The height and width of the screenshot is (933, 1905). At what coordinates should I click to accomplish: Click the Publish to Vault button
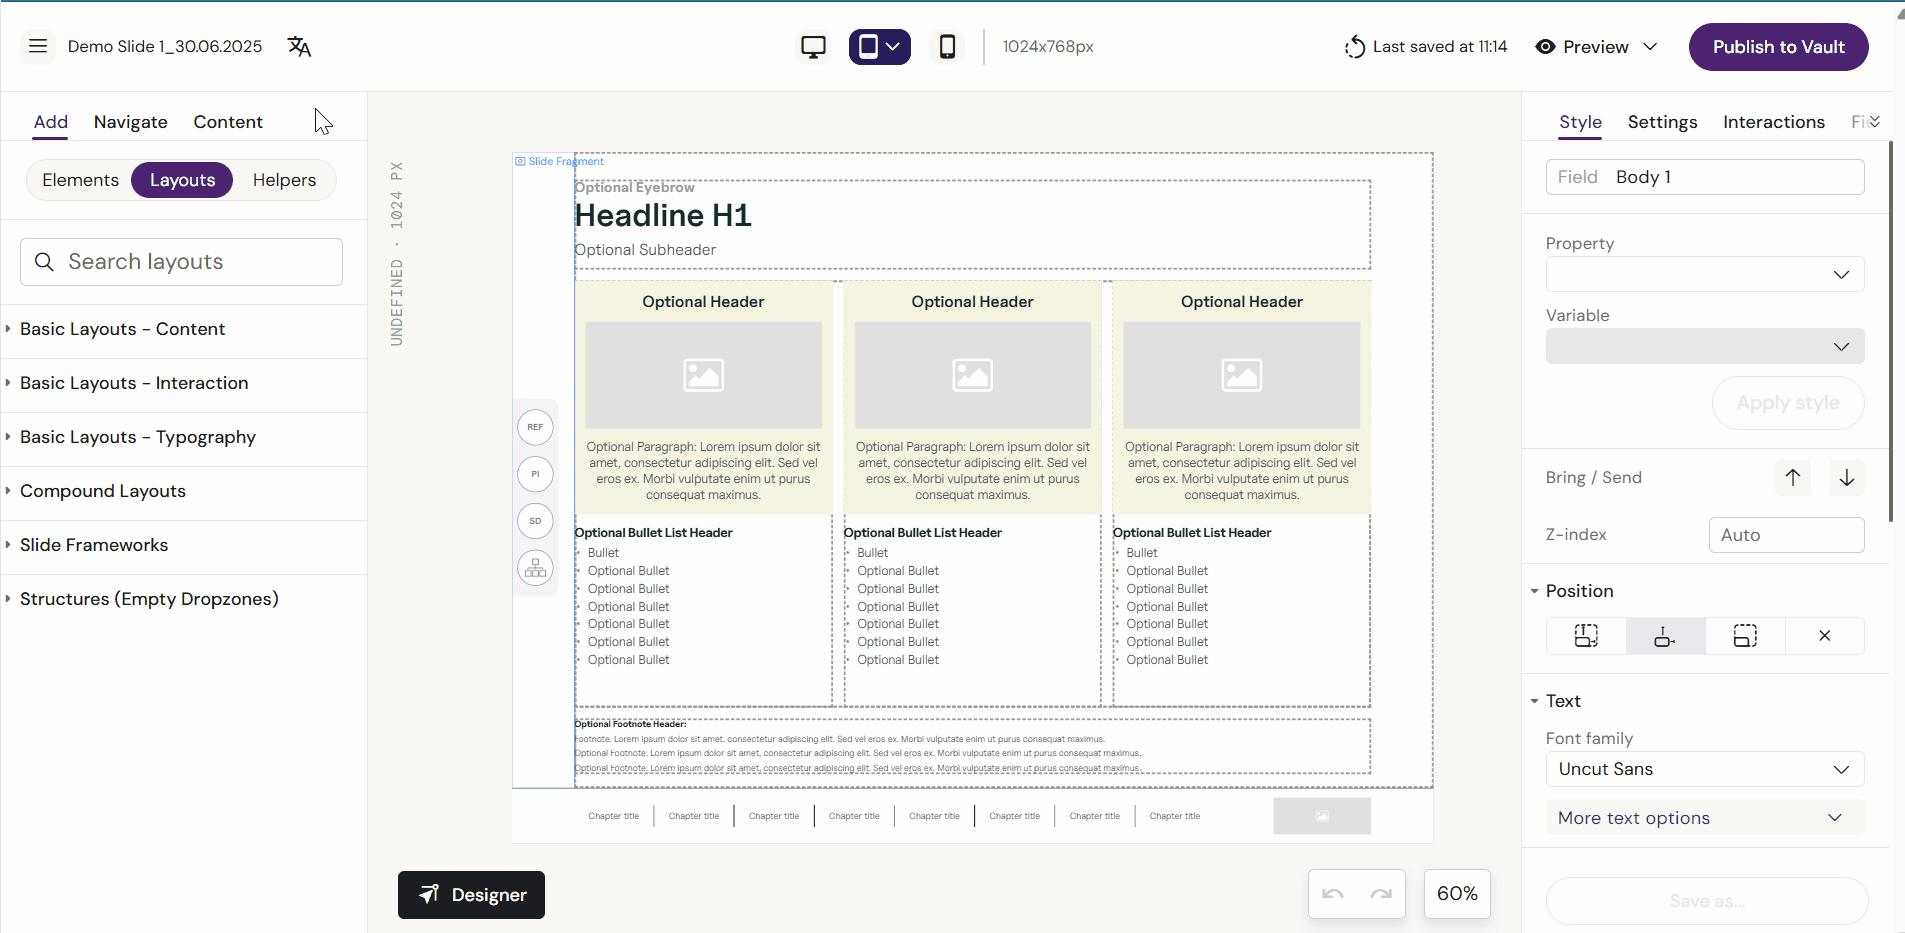[1778, 47]
